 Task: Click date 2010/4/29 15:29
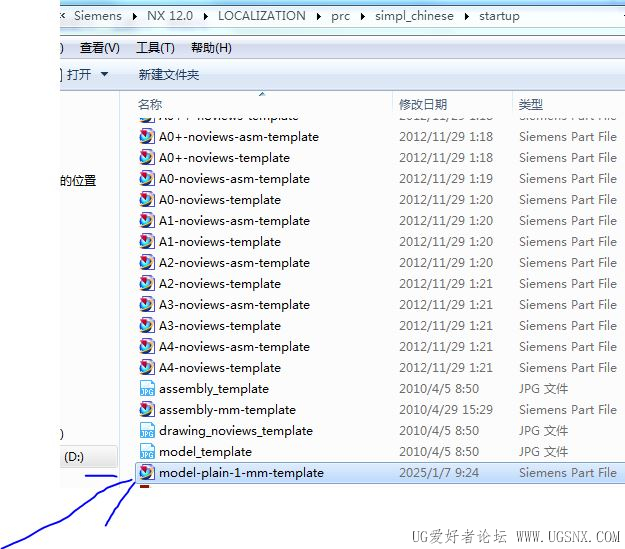coord(446,410)
